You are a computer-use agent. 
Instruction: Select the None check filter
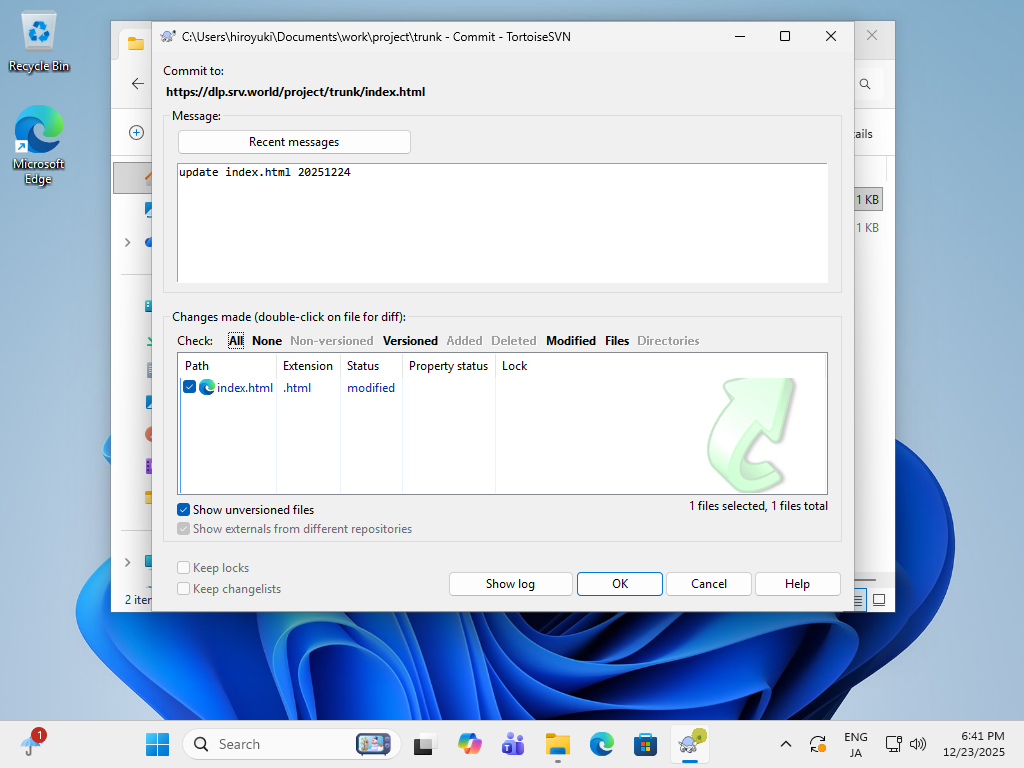(x=267, y=341)
